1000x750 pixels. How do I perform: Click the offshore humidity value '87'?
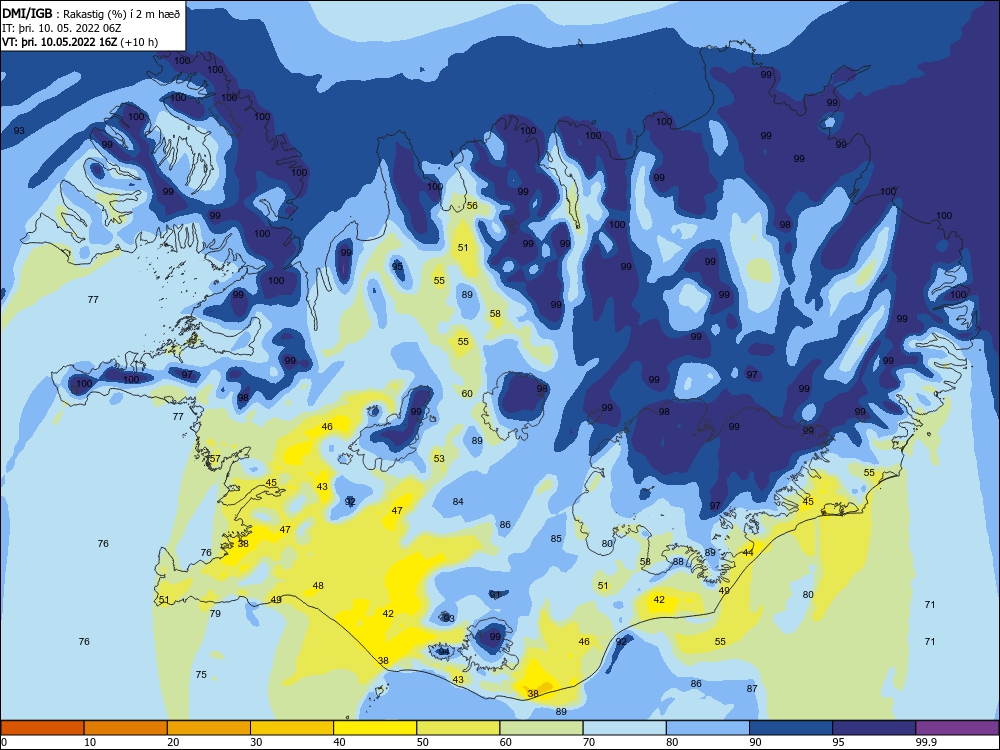pos(752,688)
